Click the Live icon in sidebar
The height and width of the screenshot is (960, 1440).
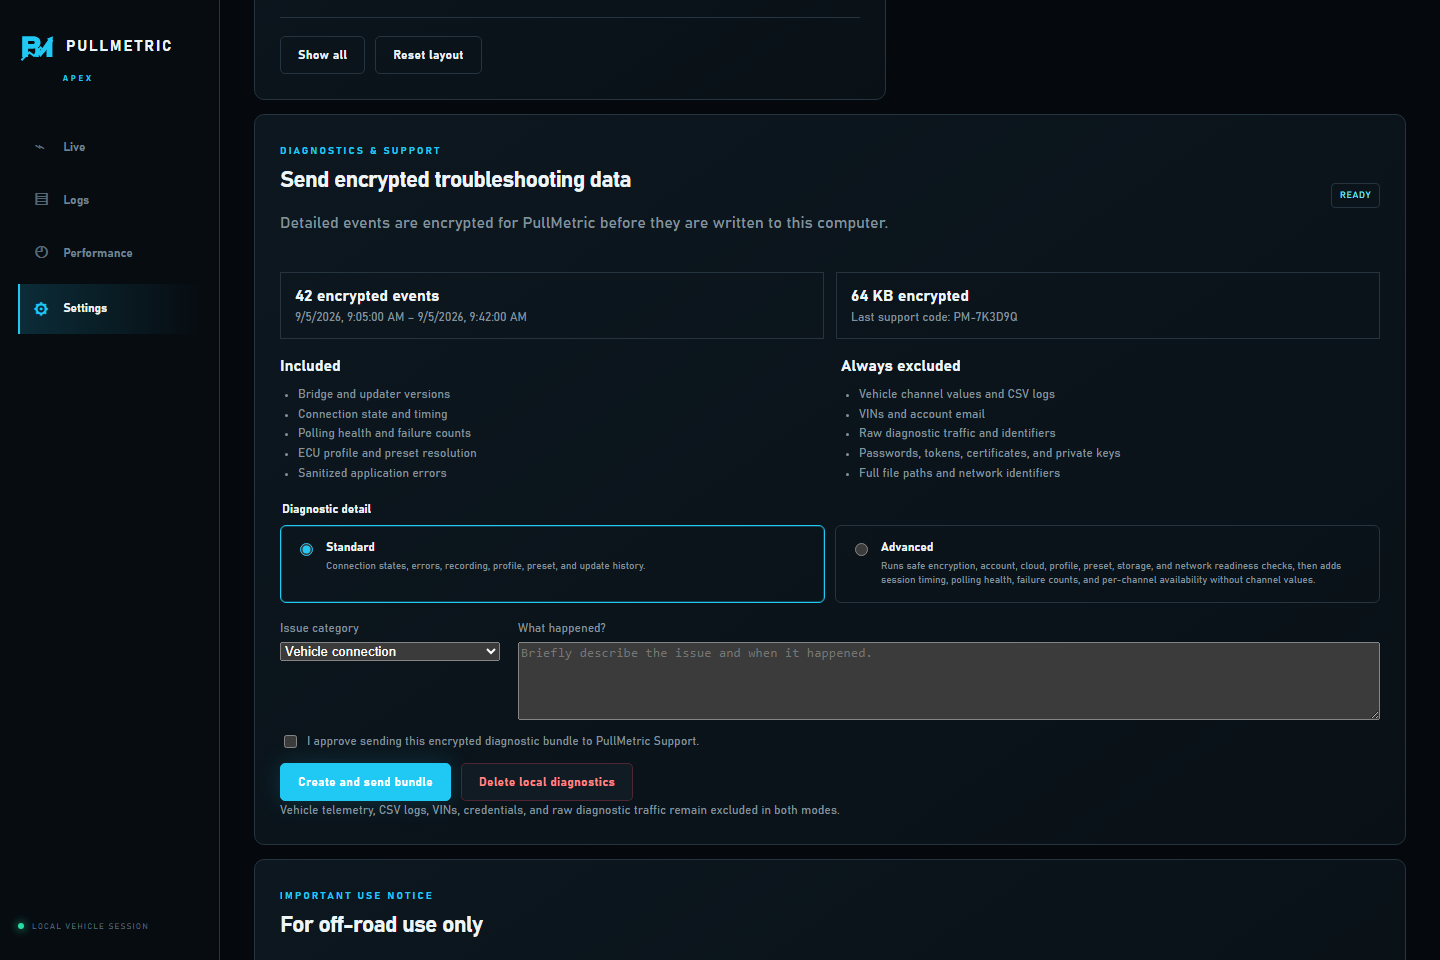(40, 147)
